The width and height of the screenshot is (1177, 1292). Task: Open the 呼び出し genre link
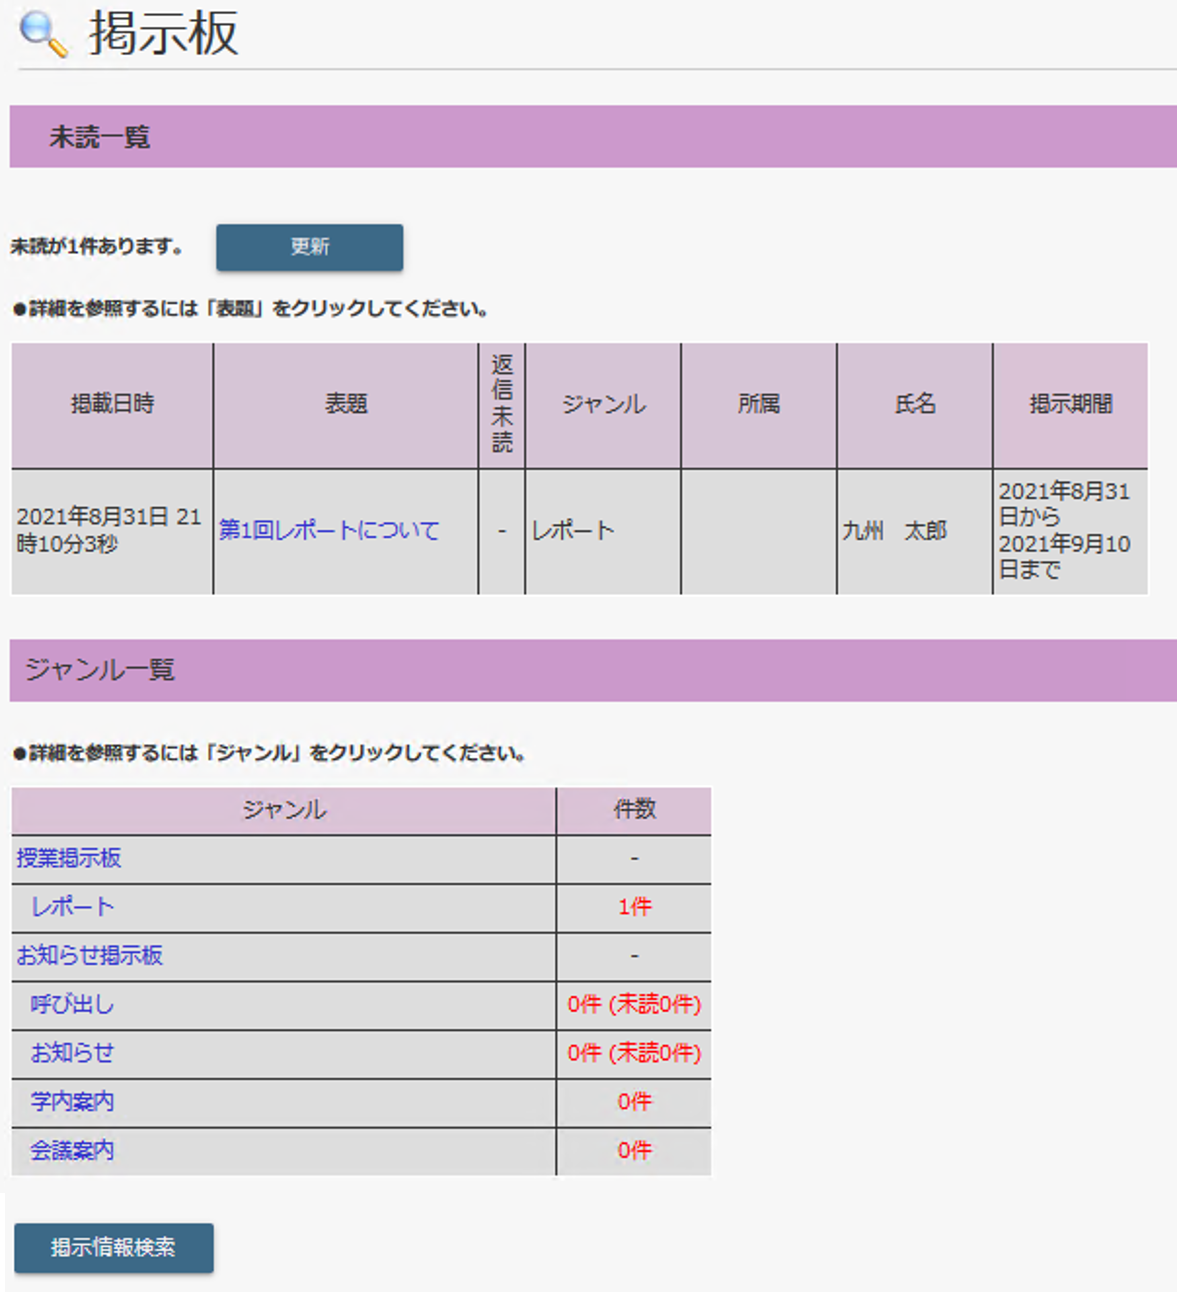[72, 1004]
